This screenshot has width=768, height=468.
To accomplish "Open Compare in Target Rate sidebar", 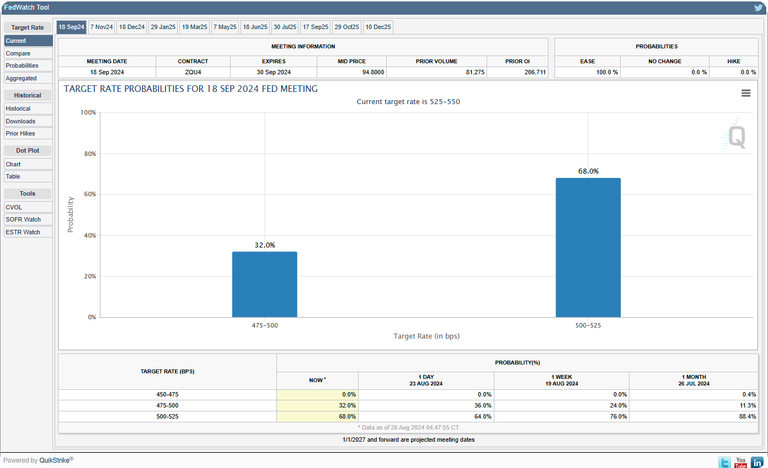I will point(18,53).
